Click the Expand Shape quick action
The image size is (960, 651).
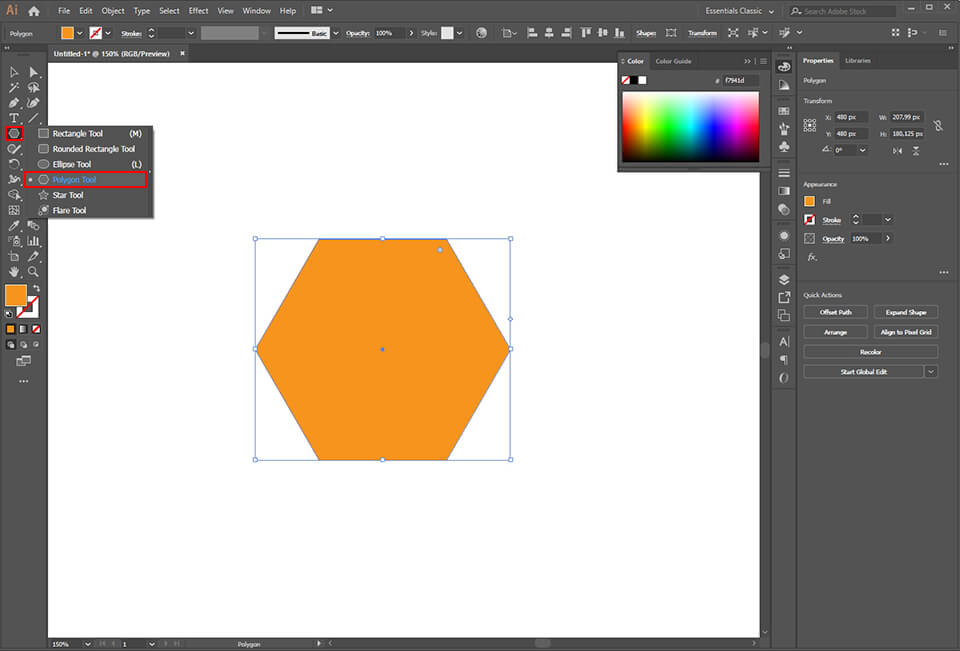pyautogui.click(x=905, y=311)
